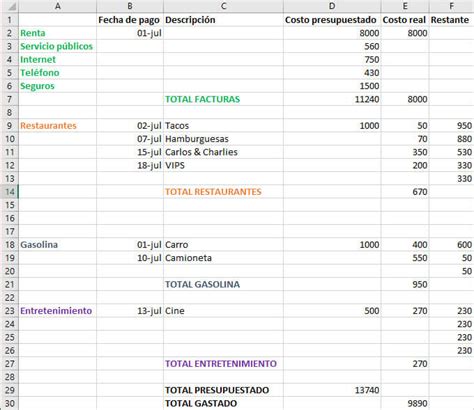The height and width of the screenshot is (410, 474).
Task: Select column B header
Action: point(130,6)
